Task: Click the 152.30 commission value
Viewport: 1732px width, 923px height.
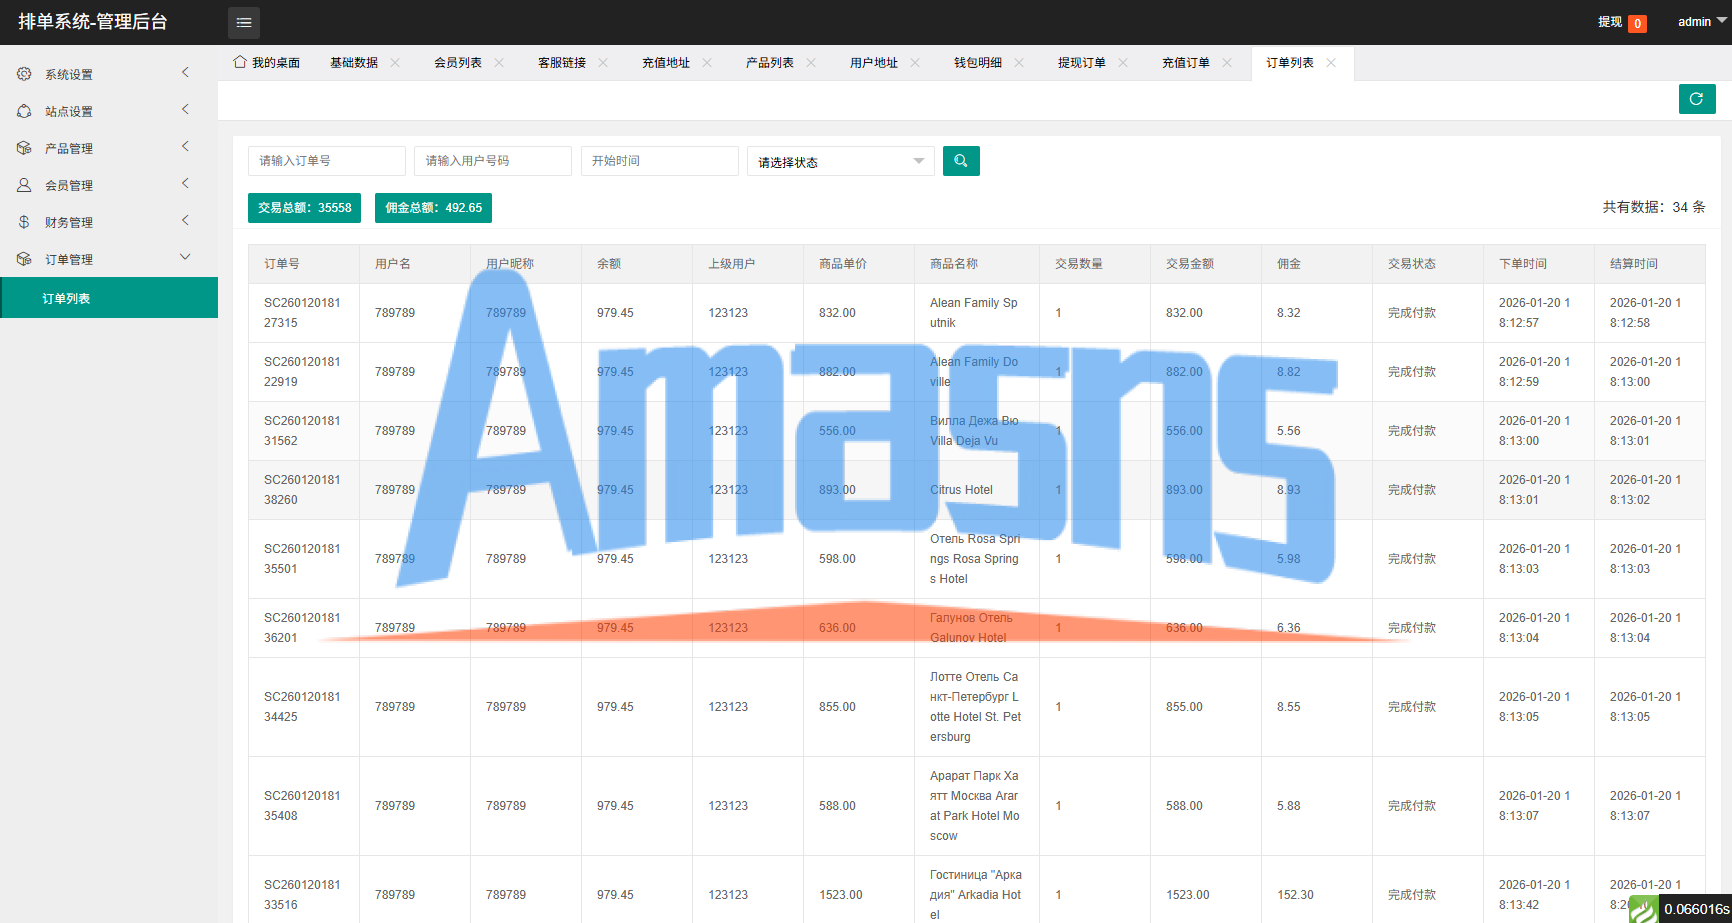Action: tap(1295, 895)
